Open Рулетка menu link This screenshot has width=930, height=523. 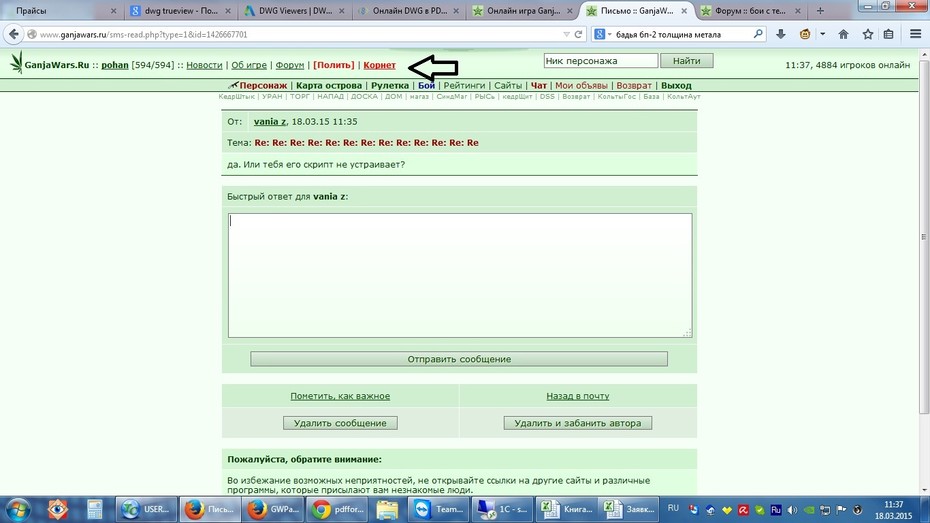click(390, 85)
